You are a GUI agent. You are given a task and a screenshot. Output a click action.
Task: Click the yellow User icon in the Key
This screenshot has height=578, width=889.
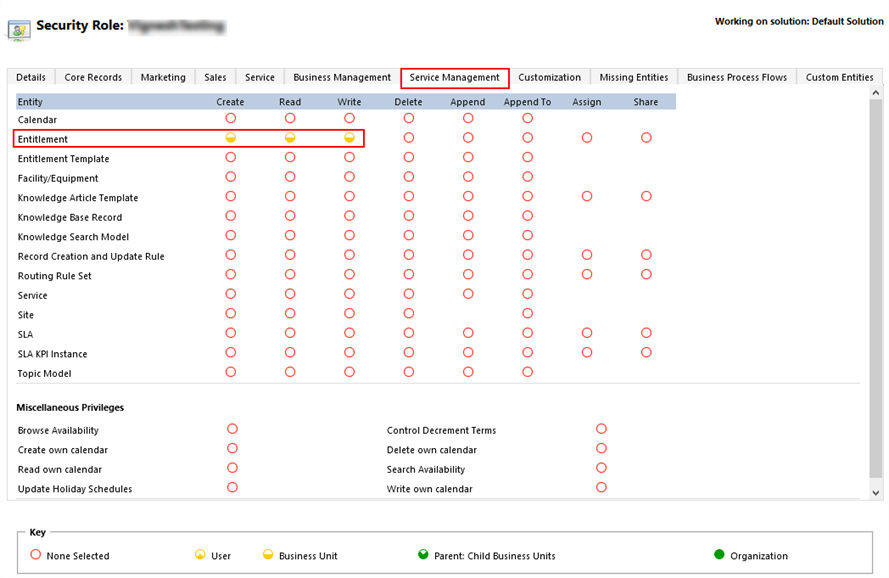pos(199,555)
